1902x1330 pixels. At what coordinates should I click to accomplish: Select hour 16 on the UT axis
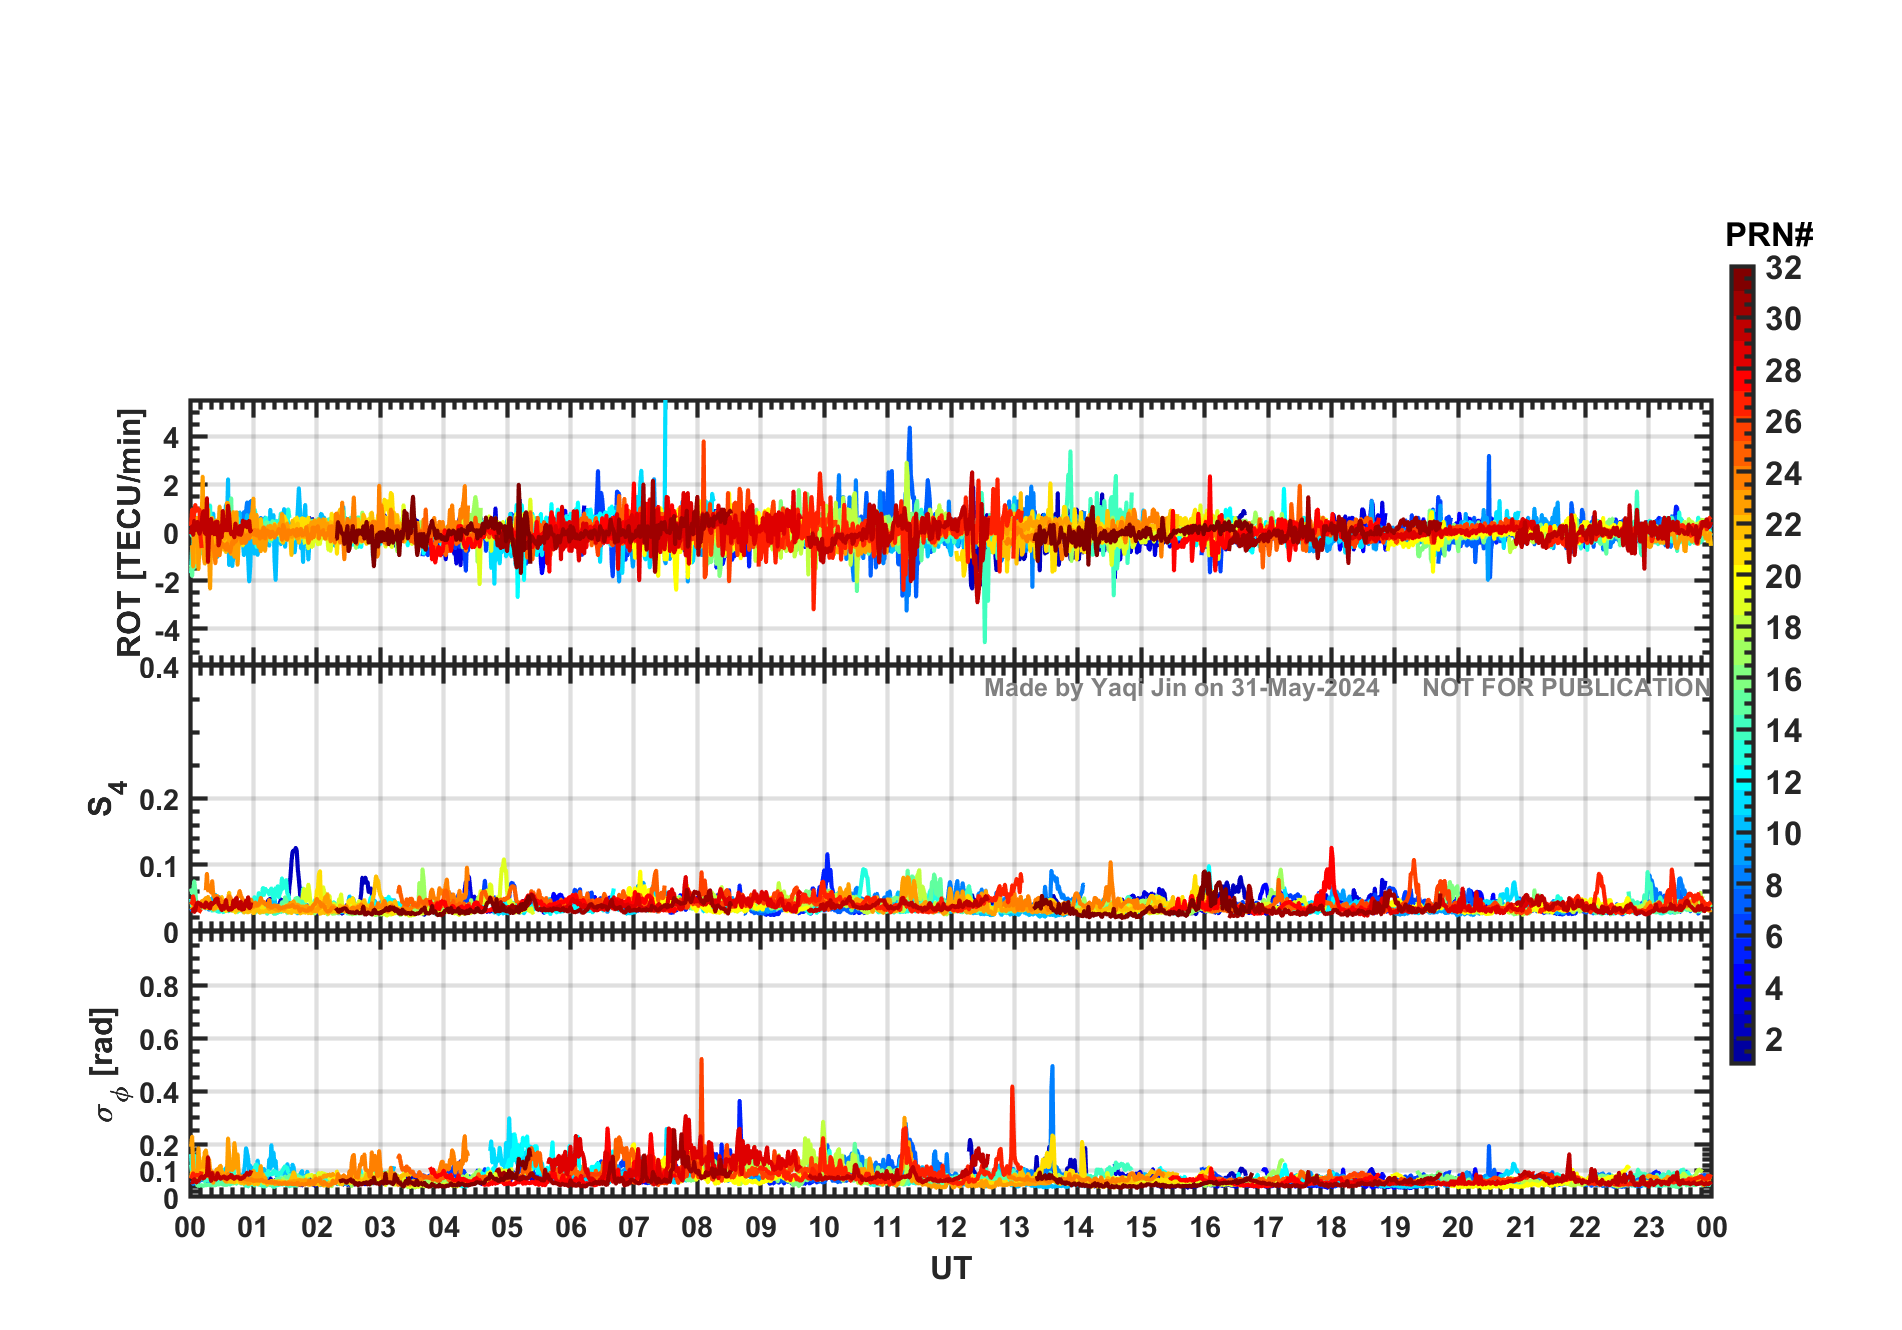click(x=1205, y=1227)
